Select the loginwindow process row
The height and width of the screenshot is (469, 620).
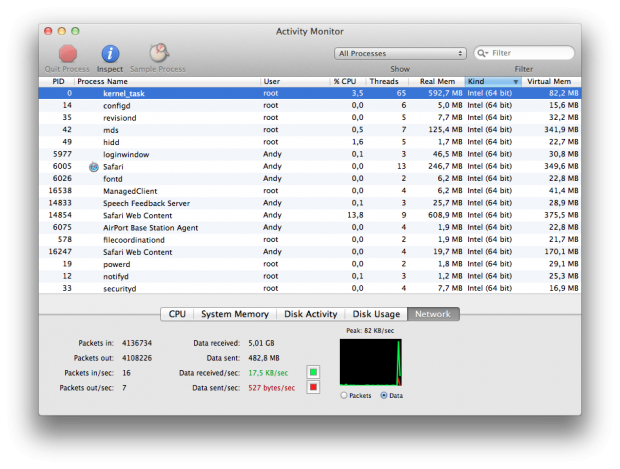310,154
